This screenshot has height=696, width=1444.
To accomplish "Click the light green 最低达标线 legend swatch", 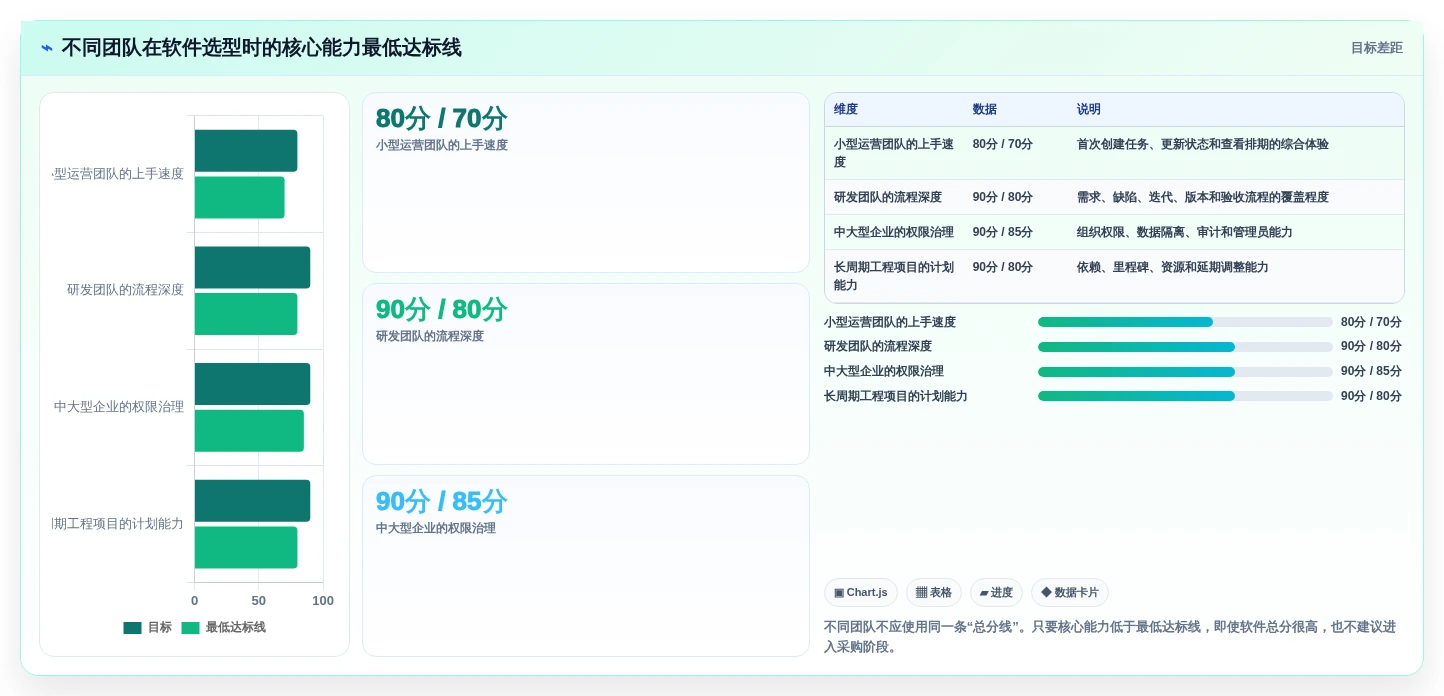I will tap(190, 628).
